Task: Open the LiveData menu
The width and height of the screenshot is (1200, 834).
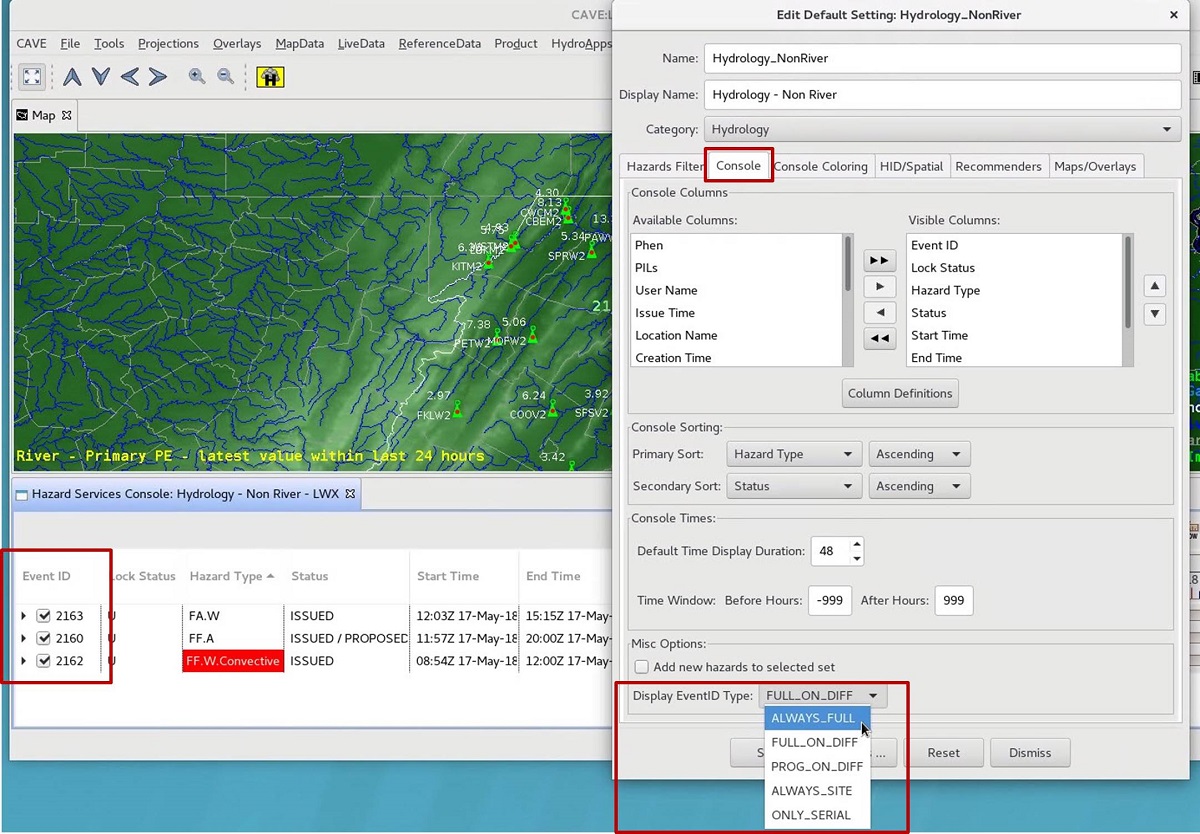Action: pos(361,43)
